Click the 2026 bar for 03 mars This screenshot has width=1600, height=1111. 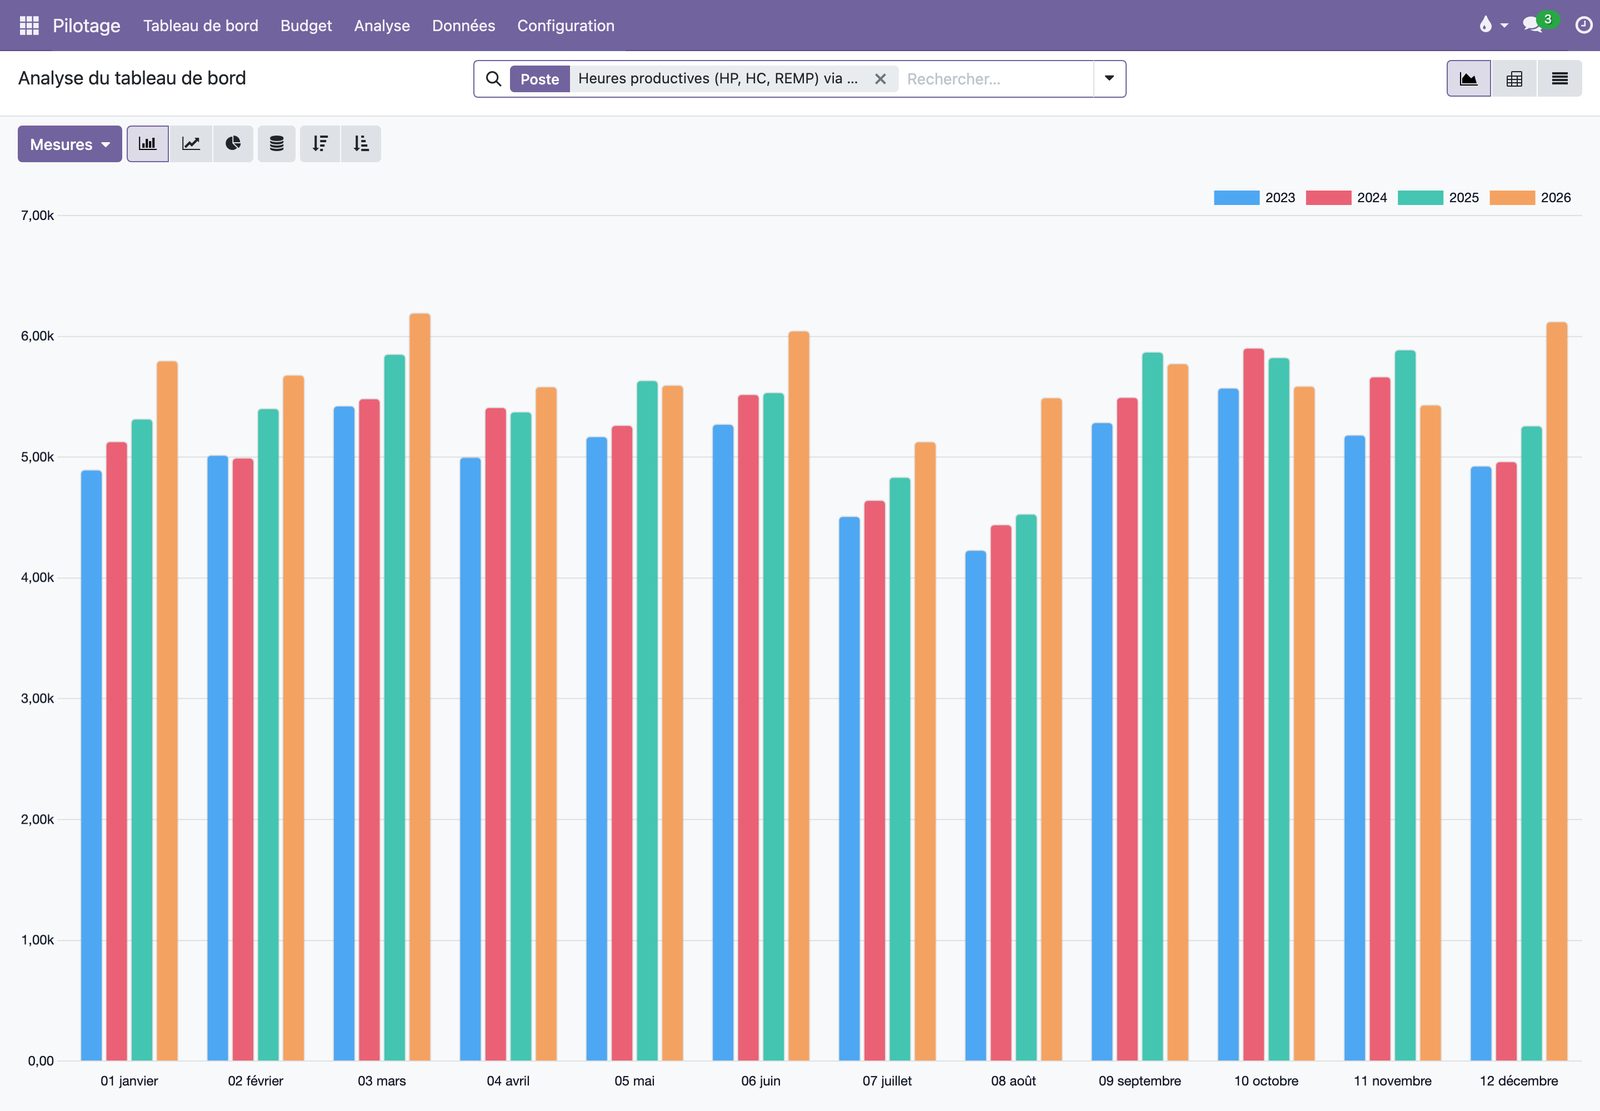click(x=420, y=687)
